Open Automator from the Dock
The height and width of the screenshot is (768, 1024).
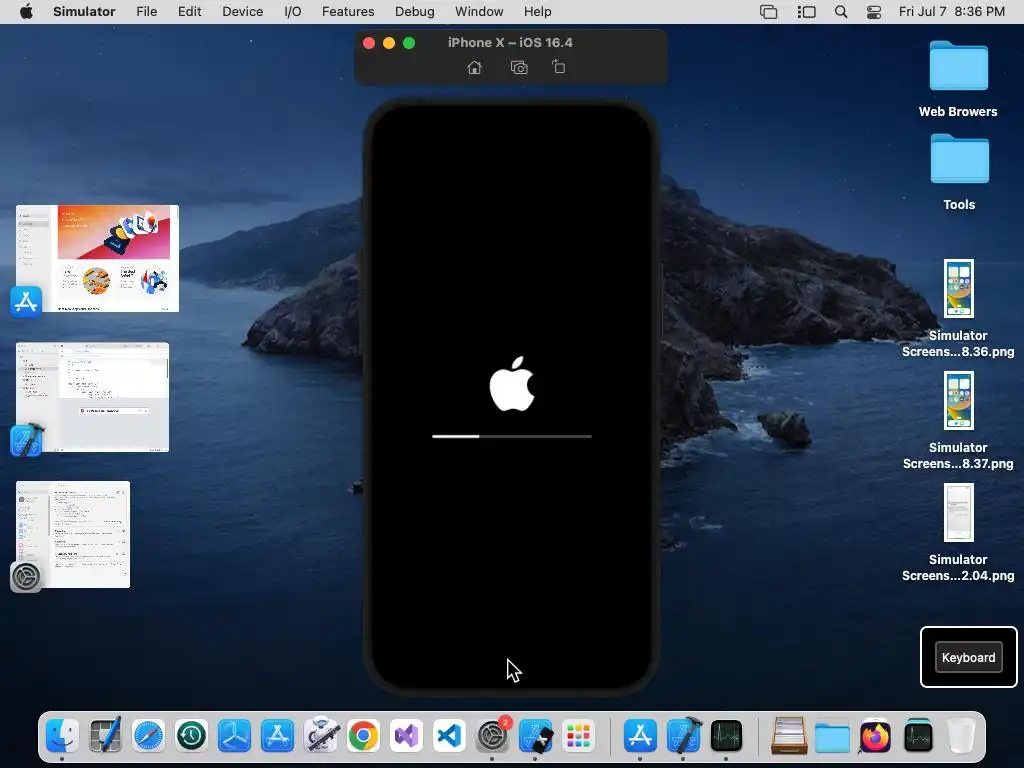321,736
